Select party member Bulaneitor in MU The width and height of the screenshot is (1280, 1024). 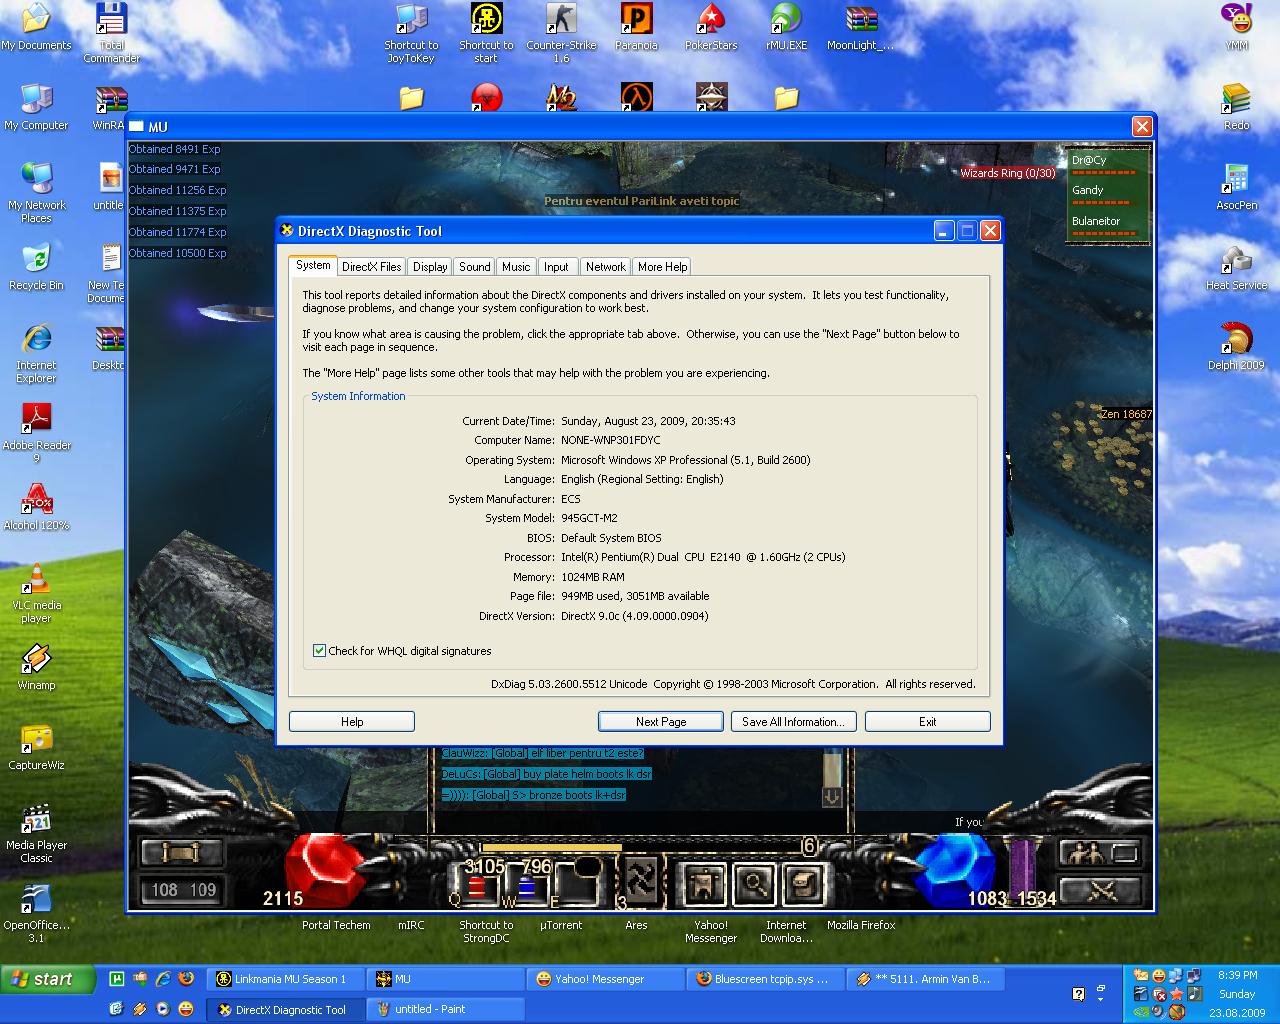click(1105, 226)
